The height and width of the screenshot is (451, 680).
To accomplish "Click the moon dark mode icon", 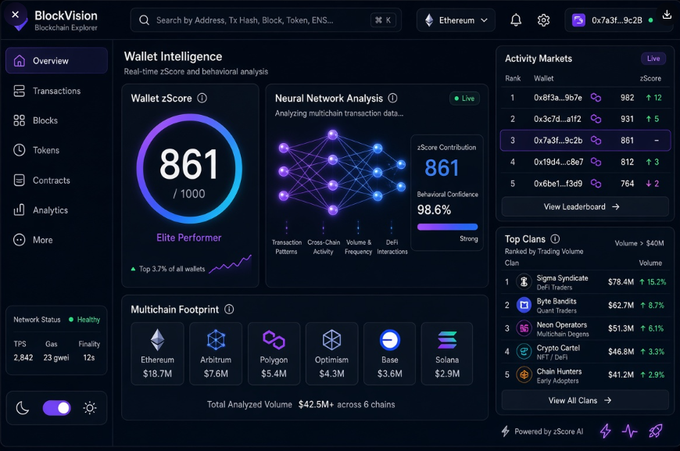I will tap(23, 408).
